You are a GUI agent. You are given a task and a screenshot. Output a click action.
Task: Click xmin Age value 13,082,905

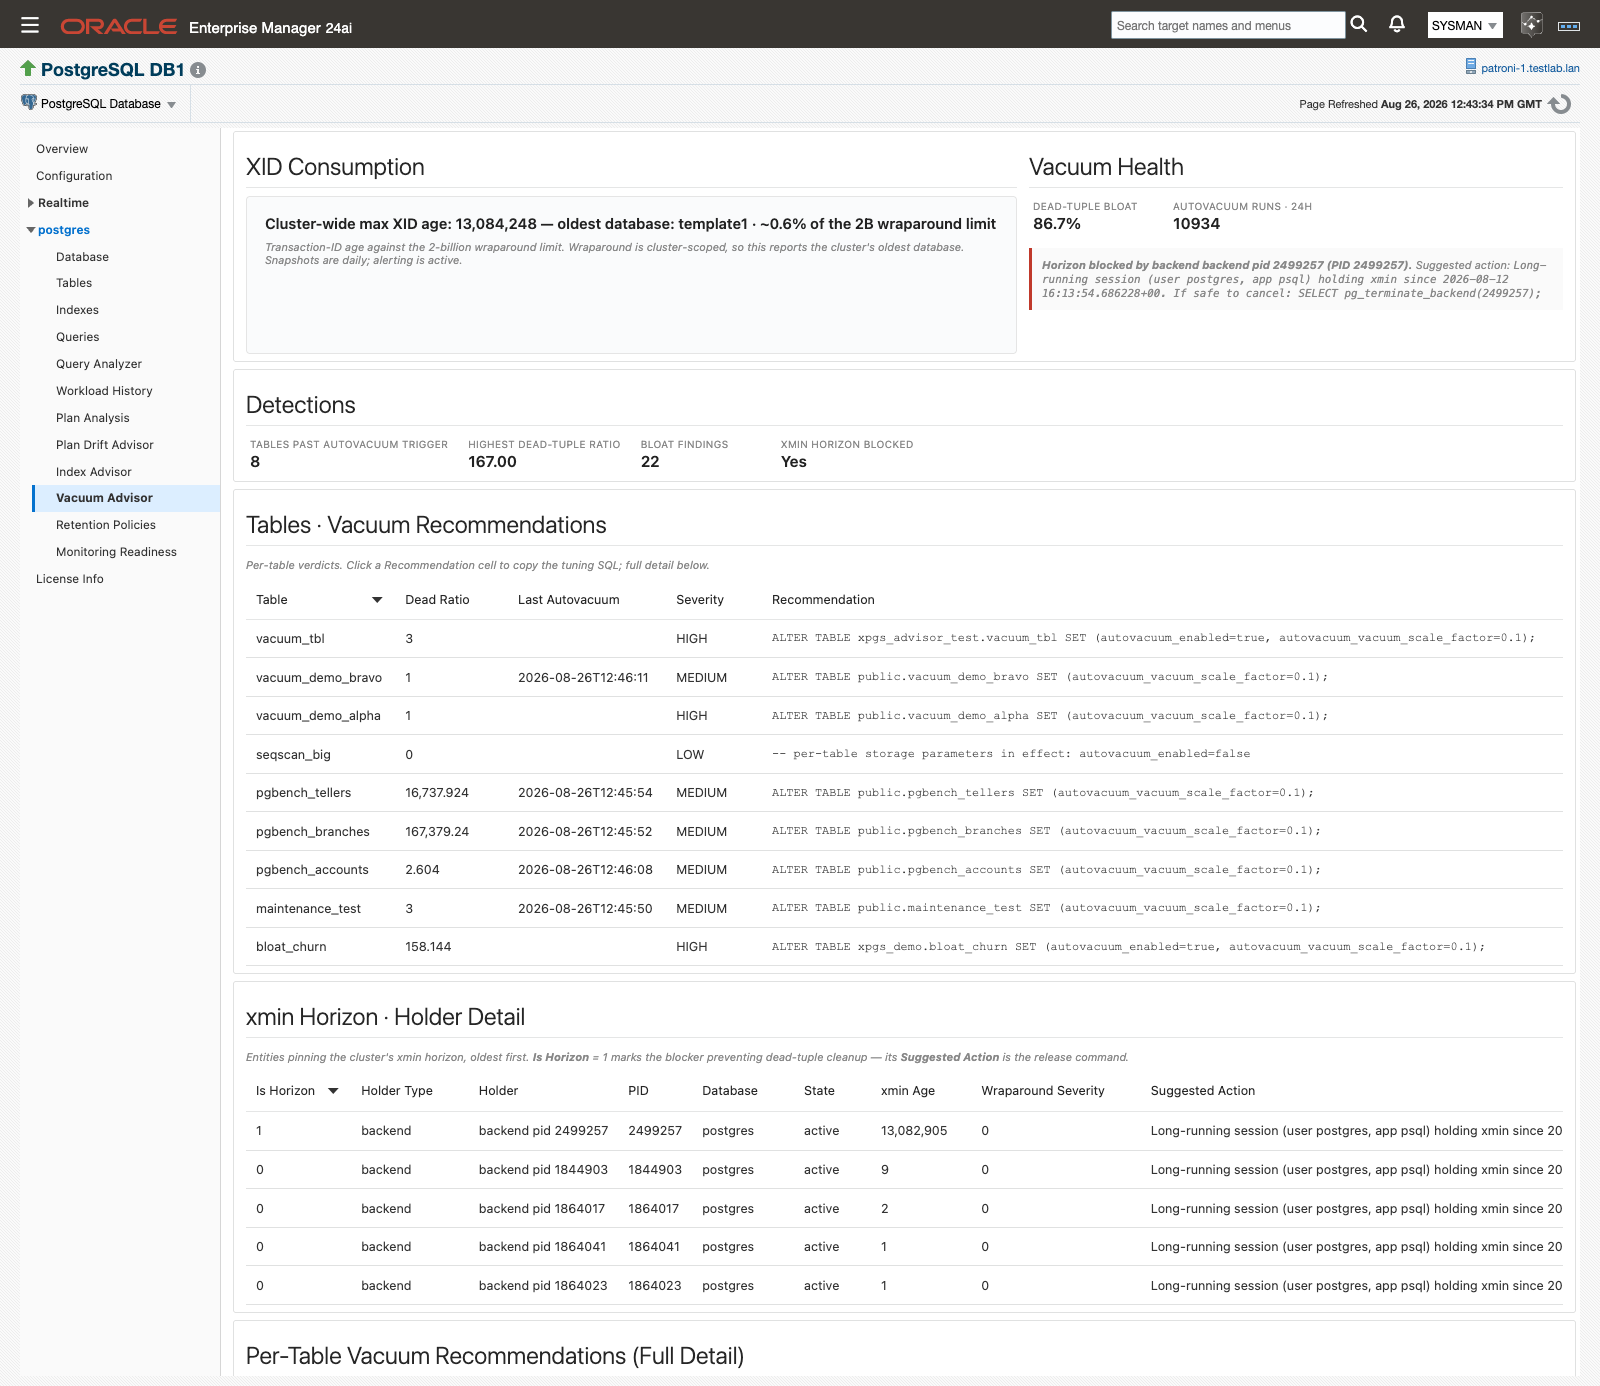click(914, 1131)
